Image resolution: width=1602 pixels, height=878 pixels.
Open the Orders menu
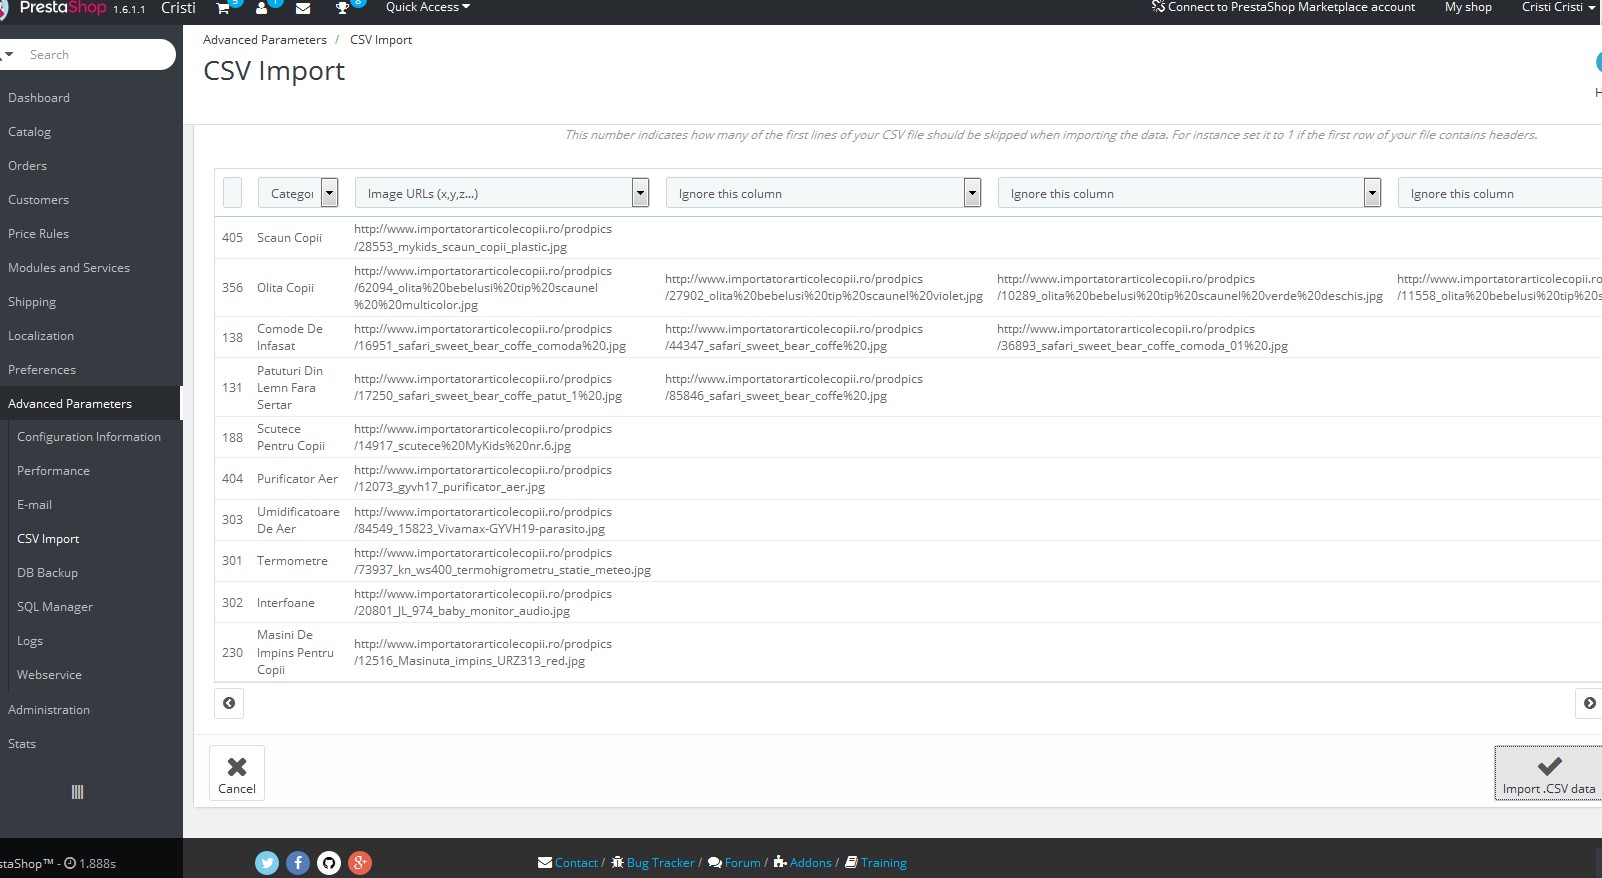tap(27, 166)
